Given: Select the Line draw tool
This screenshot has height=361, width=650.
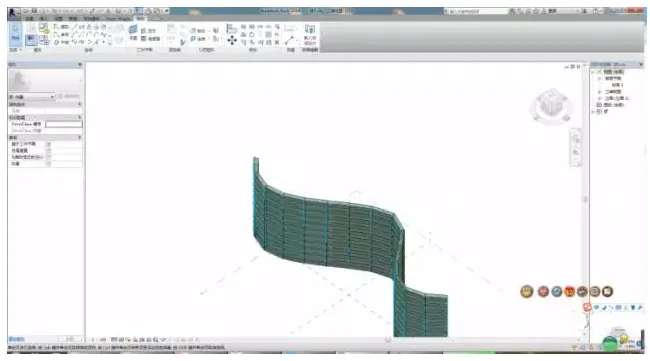Looking at the screenshot, I should 75,27.
